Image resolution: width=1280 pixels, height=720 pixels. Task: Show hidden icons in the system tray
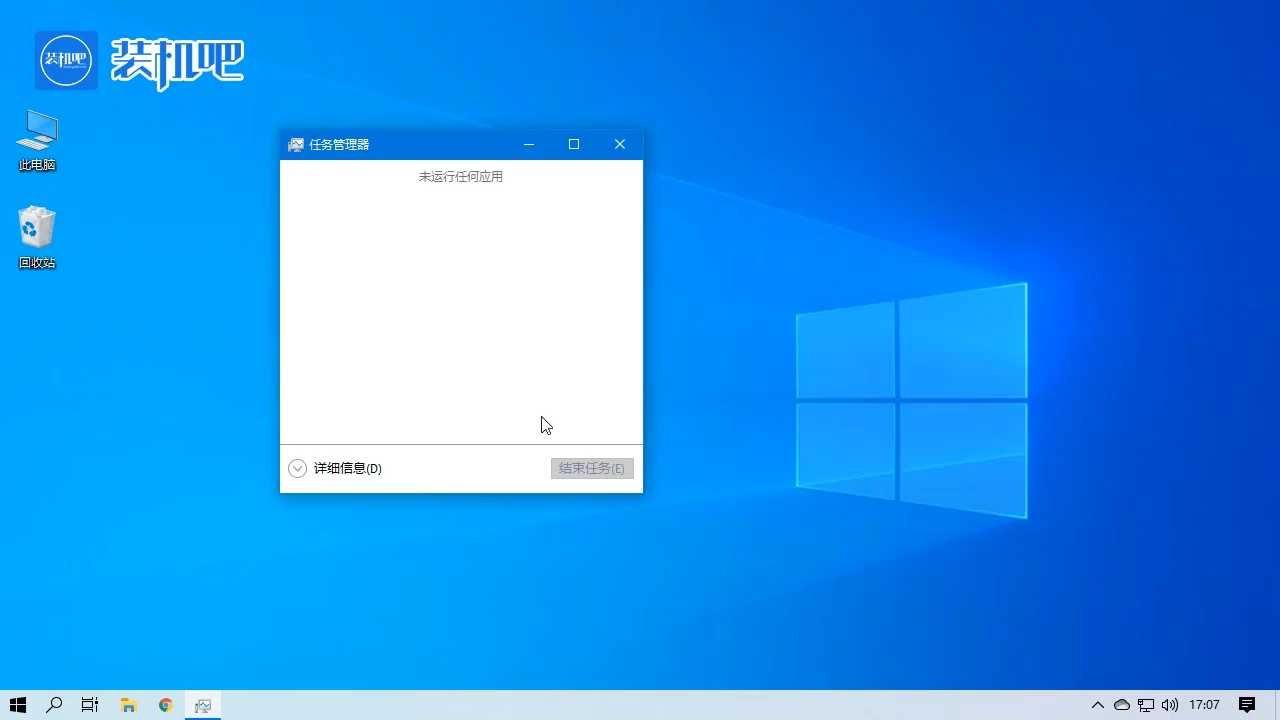1098,705
